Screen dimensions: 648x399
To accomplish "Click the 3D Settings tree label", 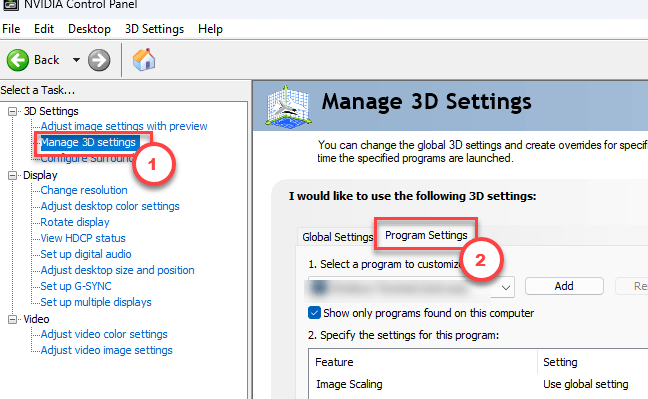I will [x=51, y=111].
